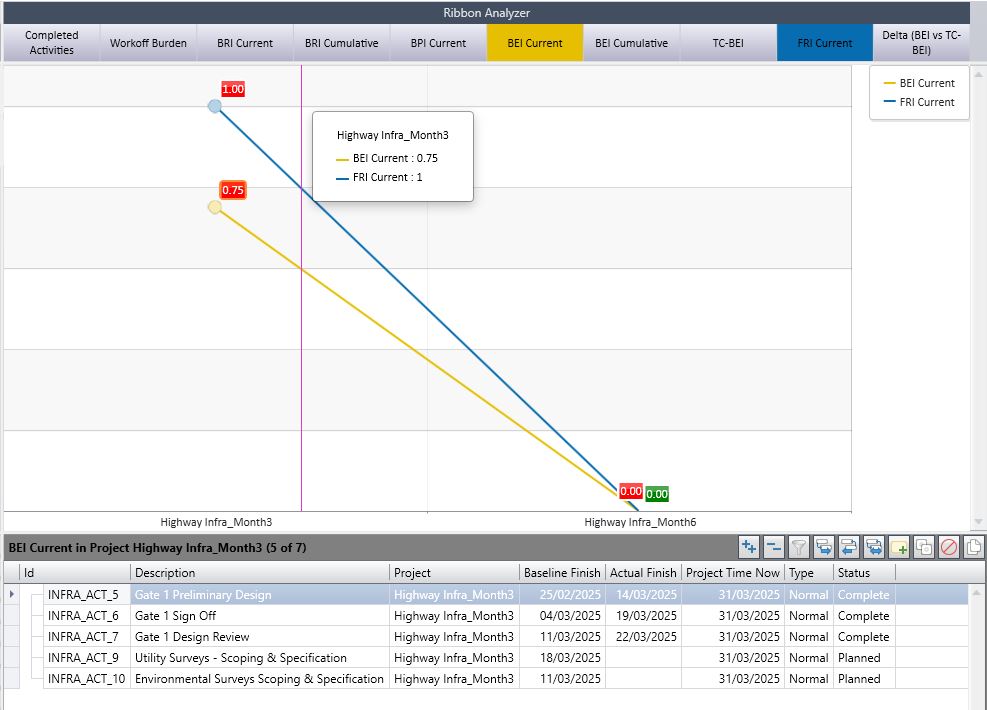Toggle the BEI Current ribbon button

535,43
